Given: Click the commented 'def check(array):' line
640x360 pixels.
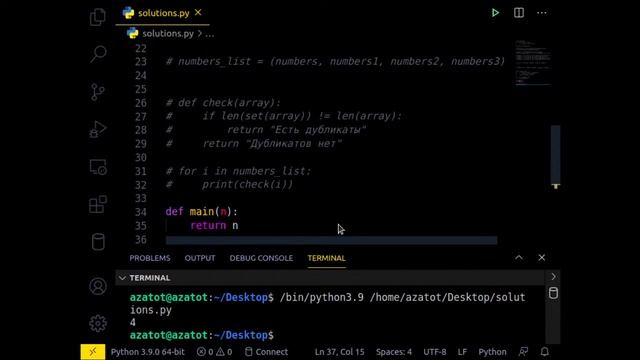Looking at the screenshot, I should 223,102.
